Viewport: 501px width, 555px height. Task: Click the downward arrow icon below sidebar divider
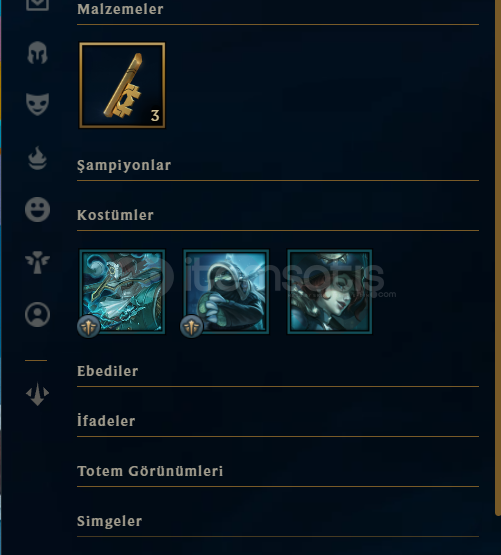37,394
